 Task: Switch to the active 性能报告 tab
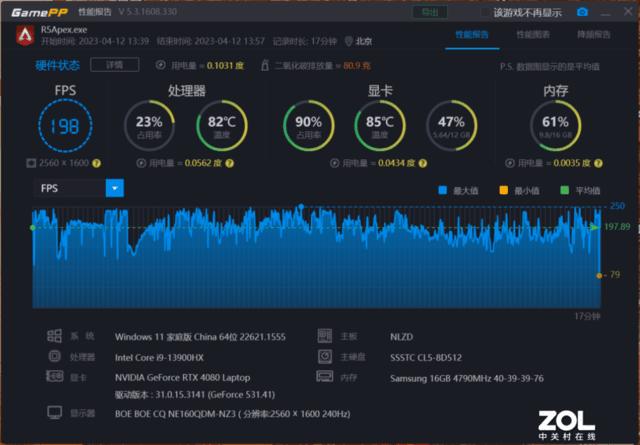coord(472,35)
